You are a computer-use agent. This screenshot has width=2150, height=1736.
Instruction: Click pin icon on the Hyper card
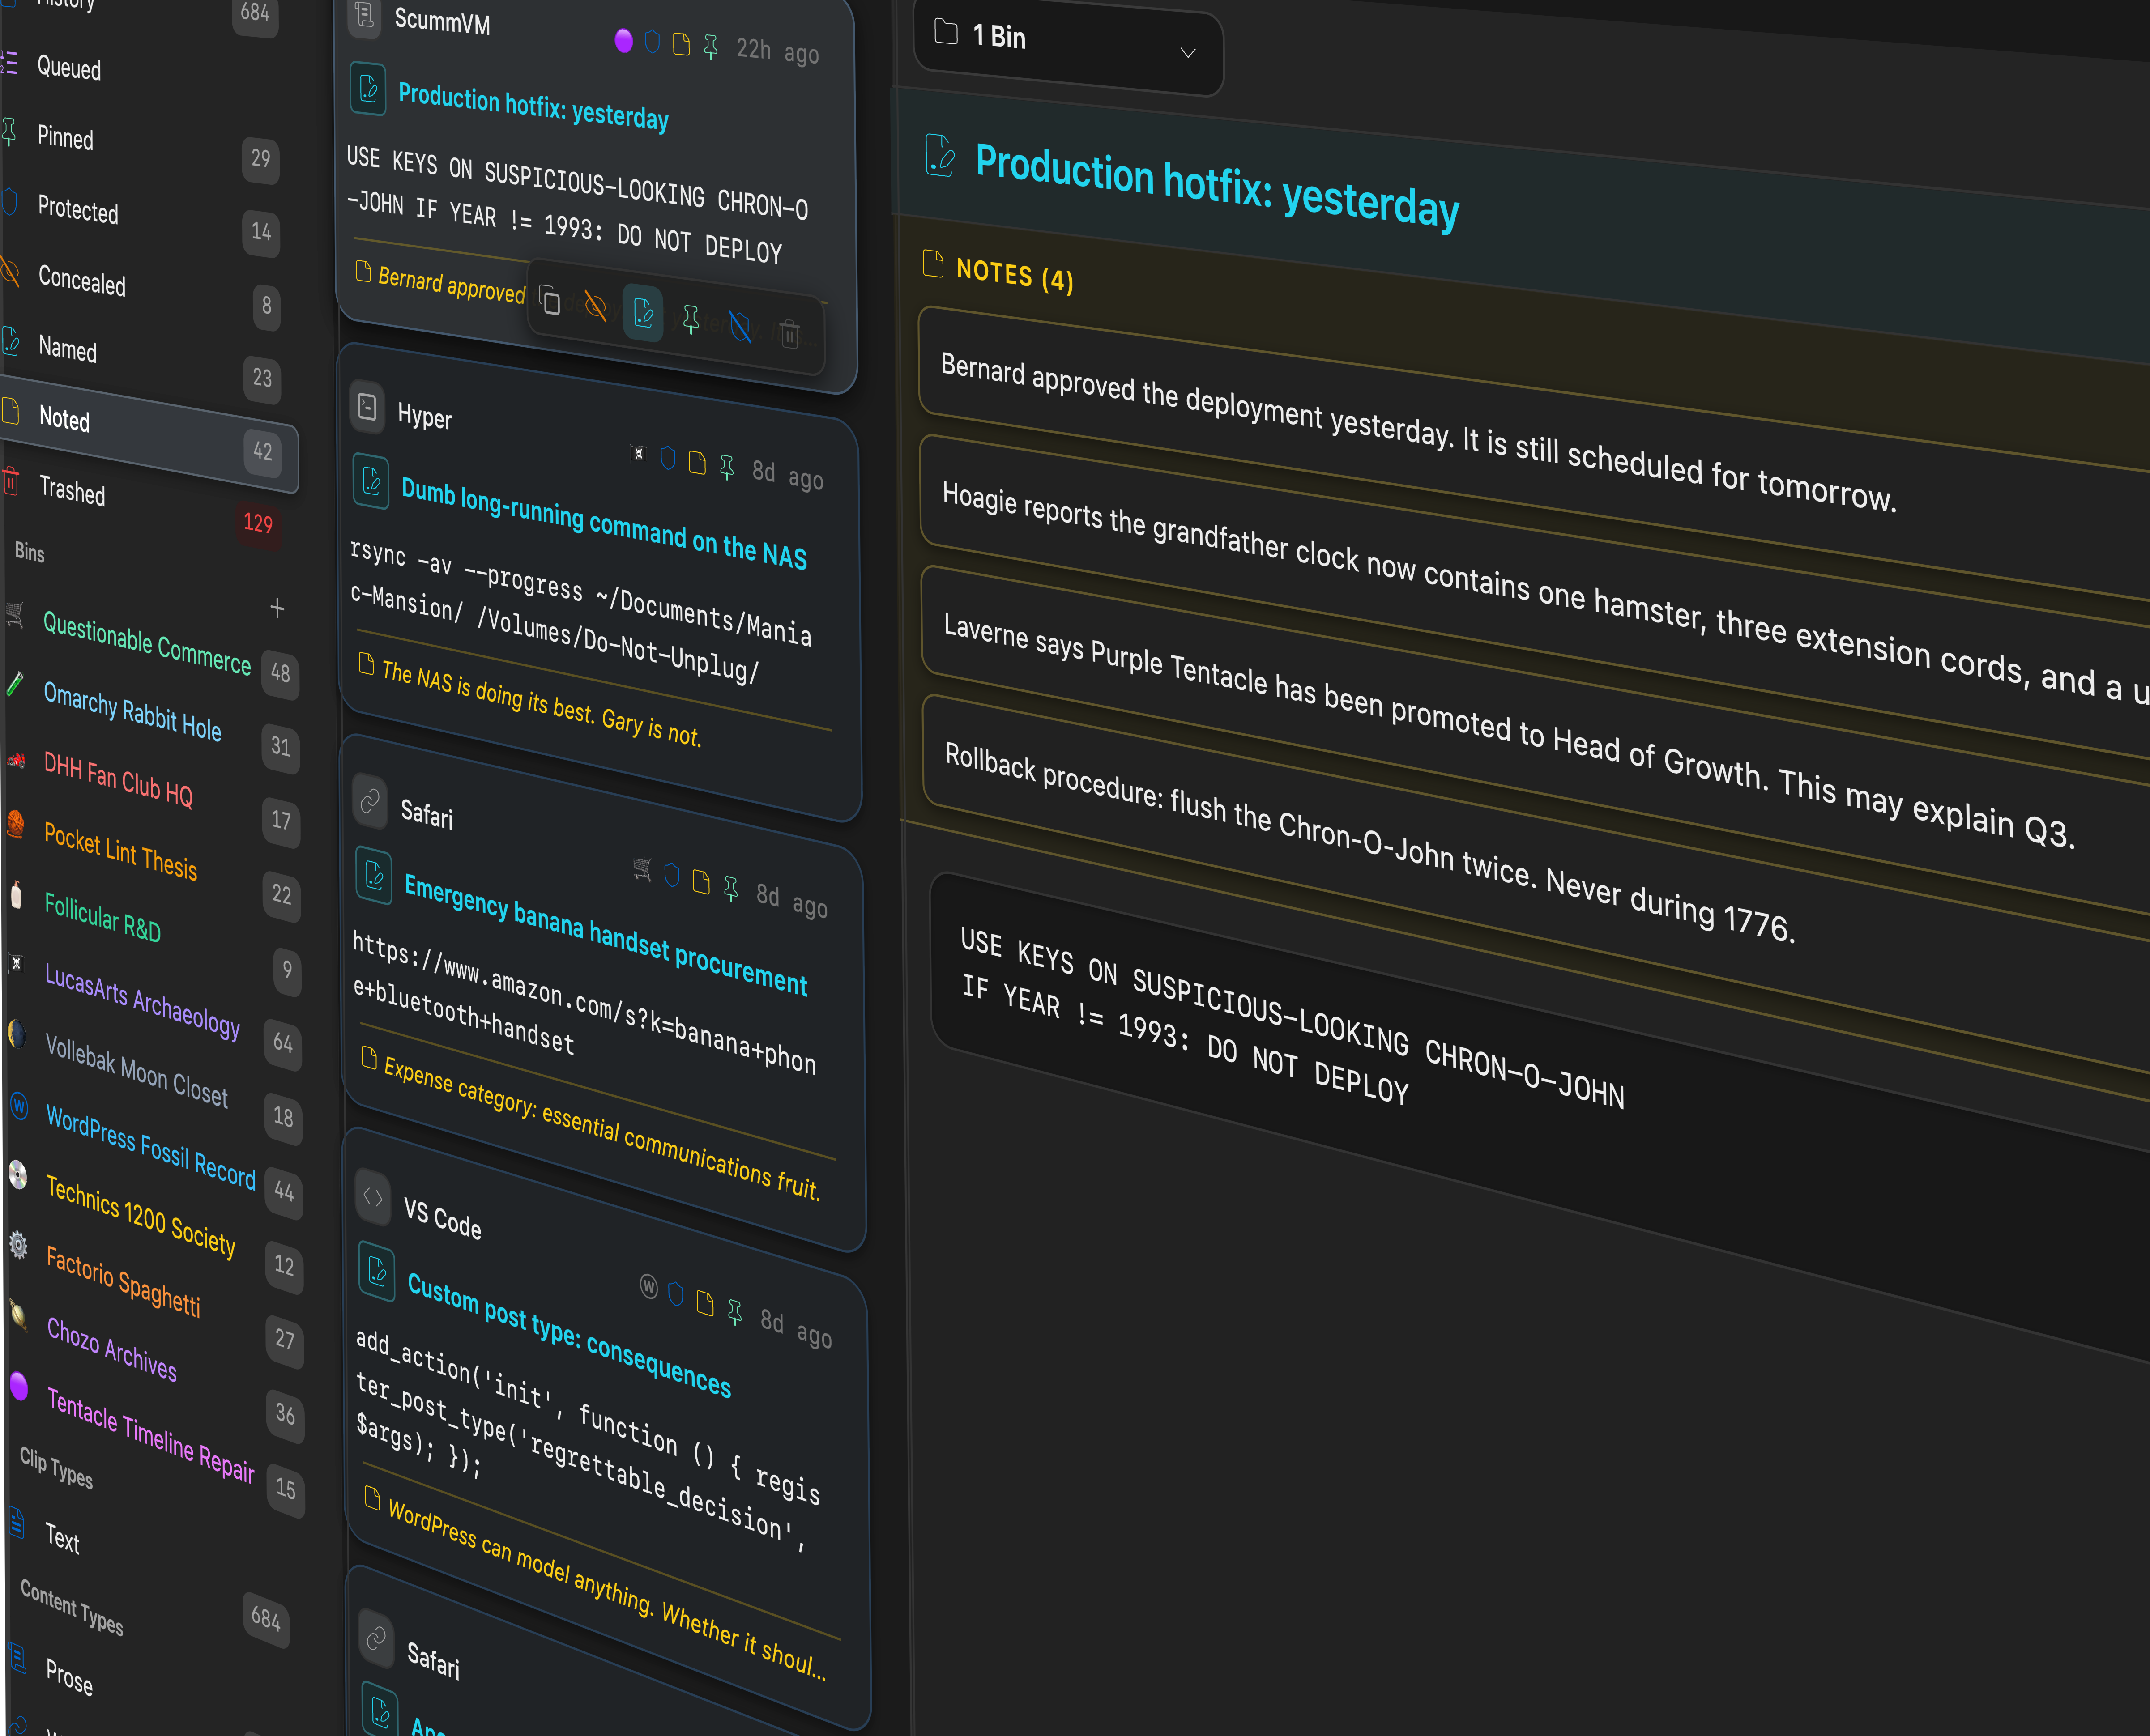pyautogui.click(x=726, y=467)
